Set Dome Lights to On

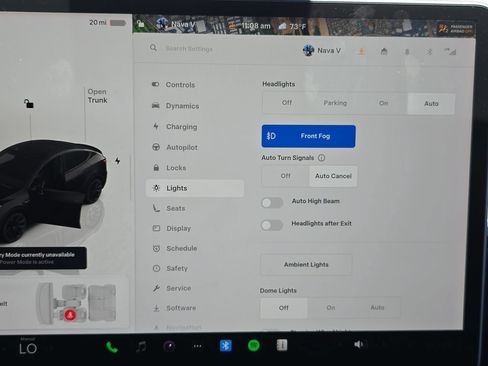click(x=331, y=308)
